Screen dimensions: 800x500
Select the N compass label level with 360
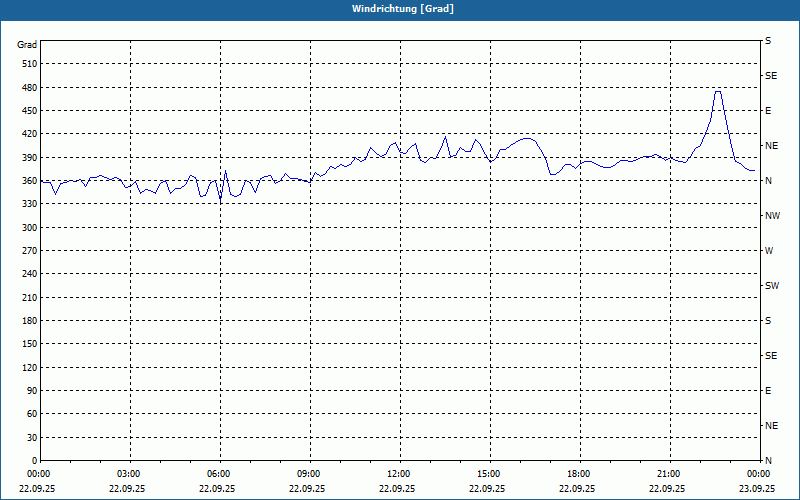[768, 181]
